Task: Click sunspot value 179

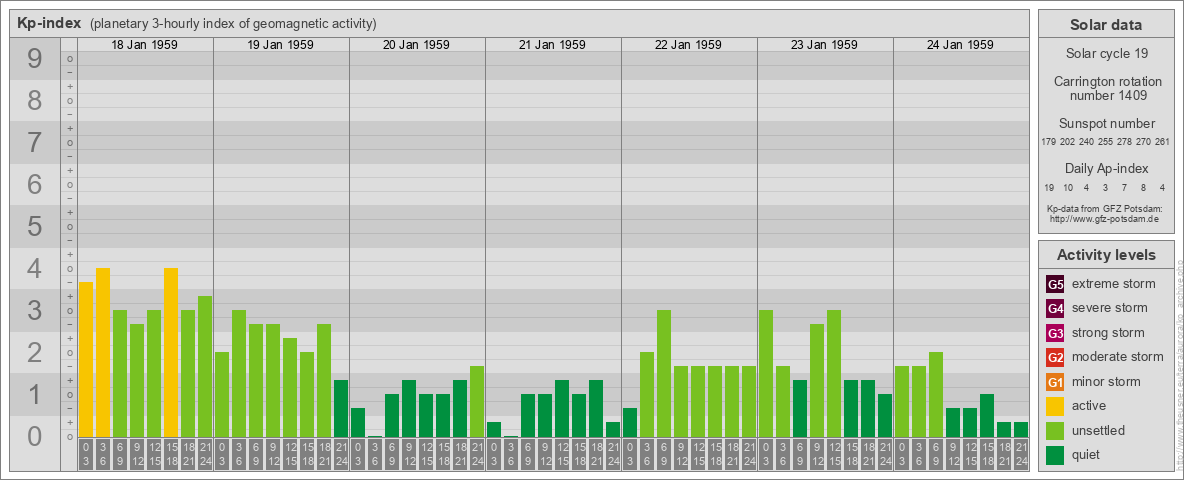Action: [1048, 142]
